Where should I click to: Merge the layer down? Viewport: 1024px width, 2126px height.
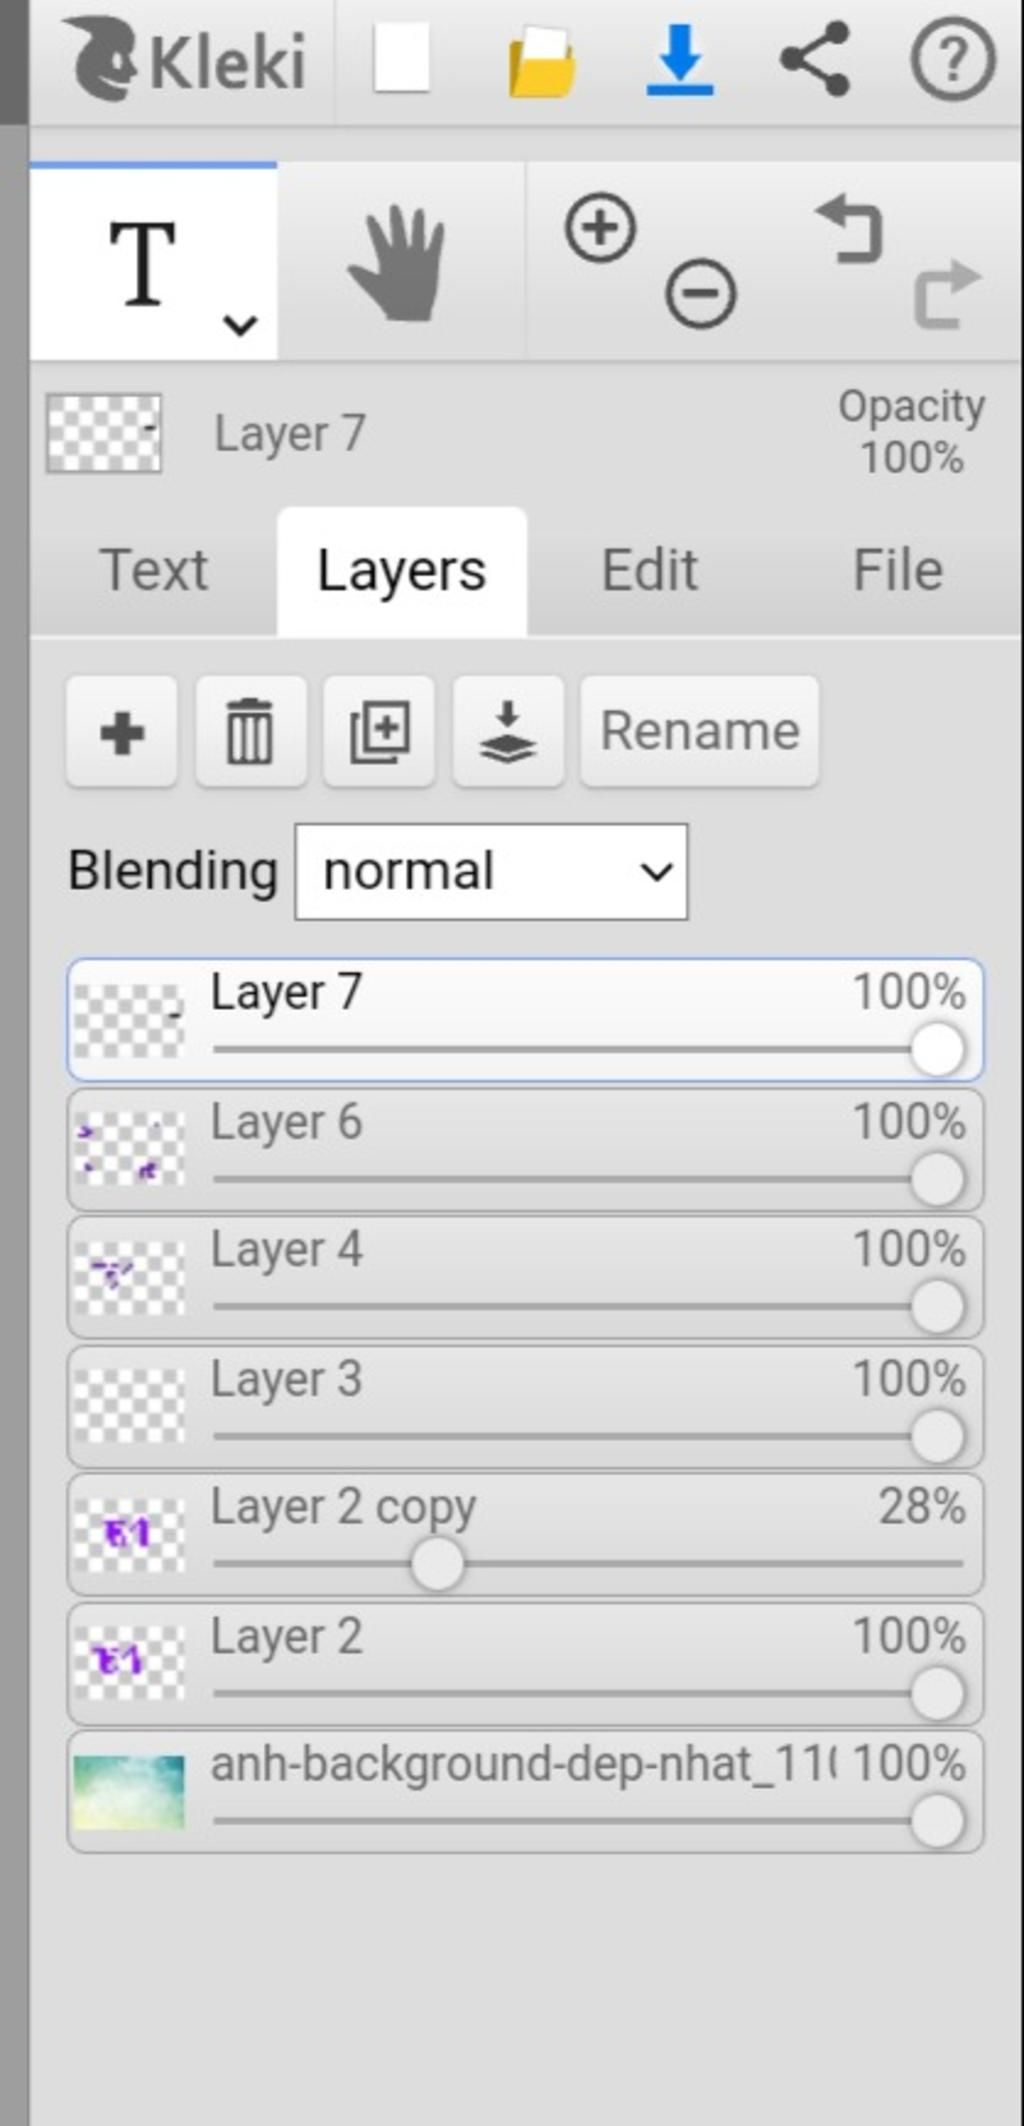click(x=508, y=733)
